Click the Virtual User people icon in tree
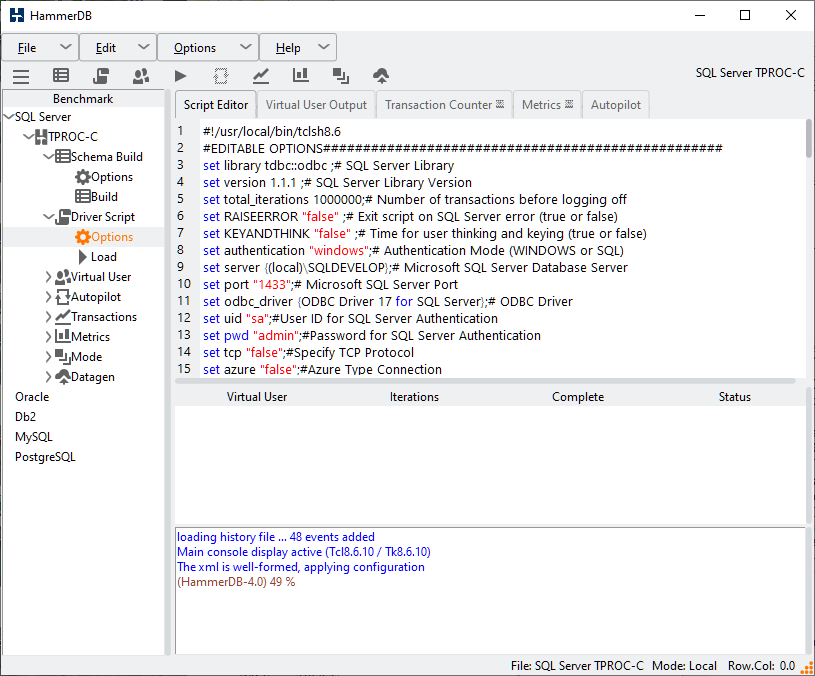The image size is (815, 676). (63, 276)
